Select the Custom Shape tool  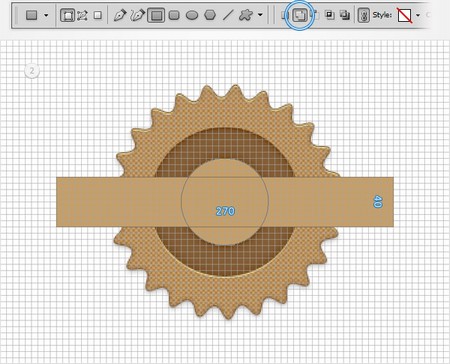[x=246, y=15]
